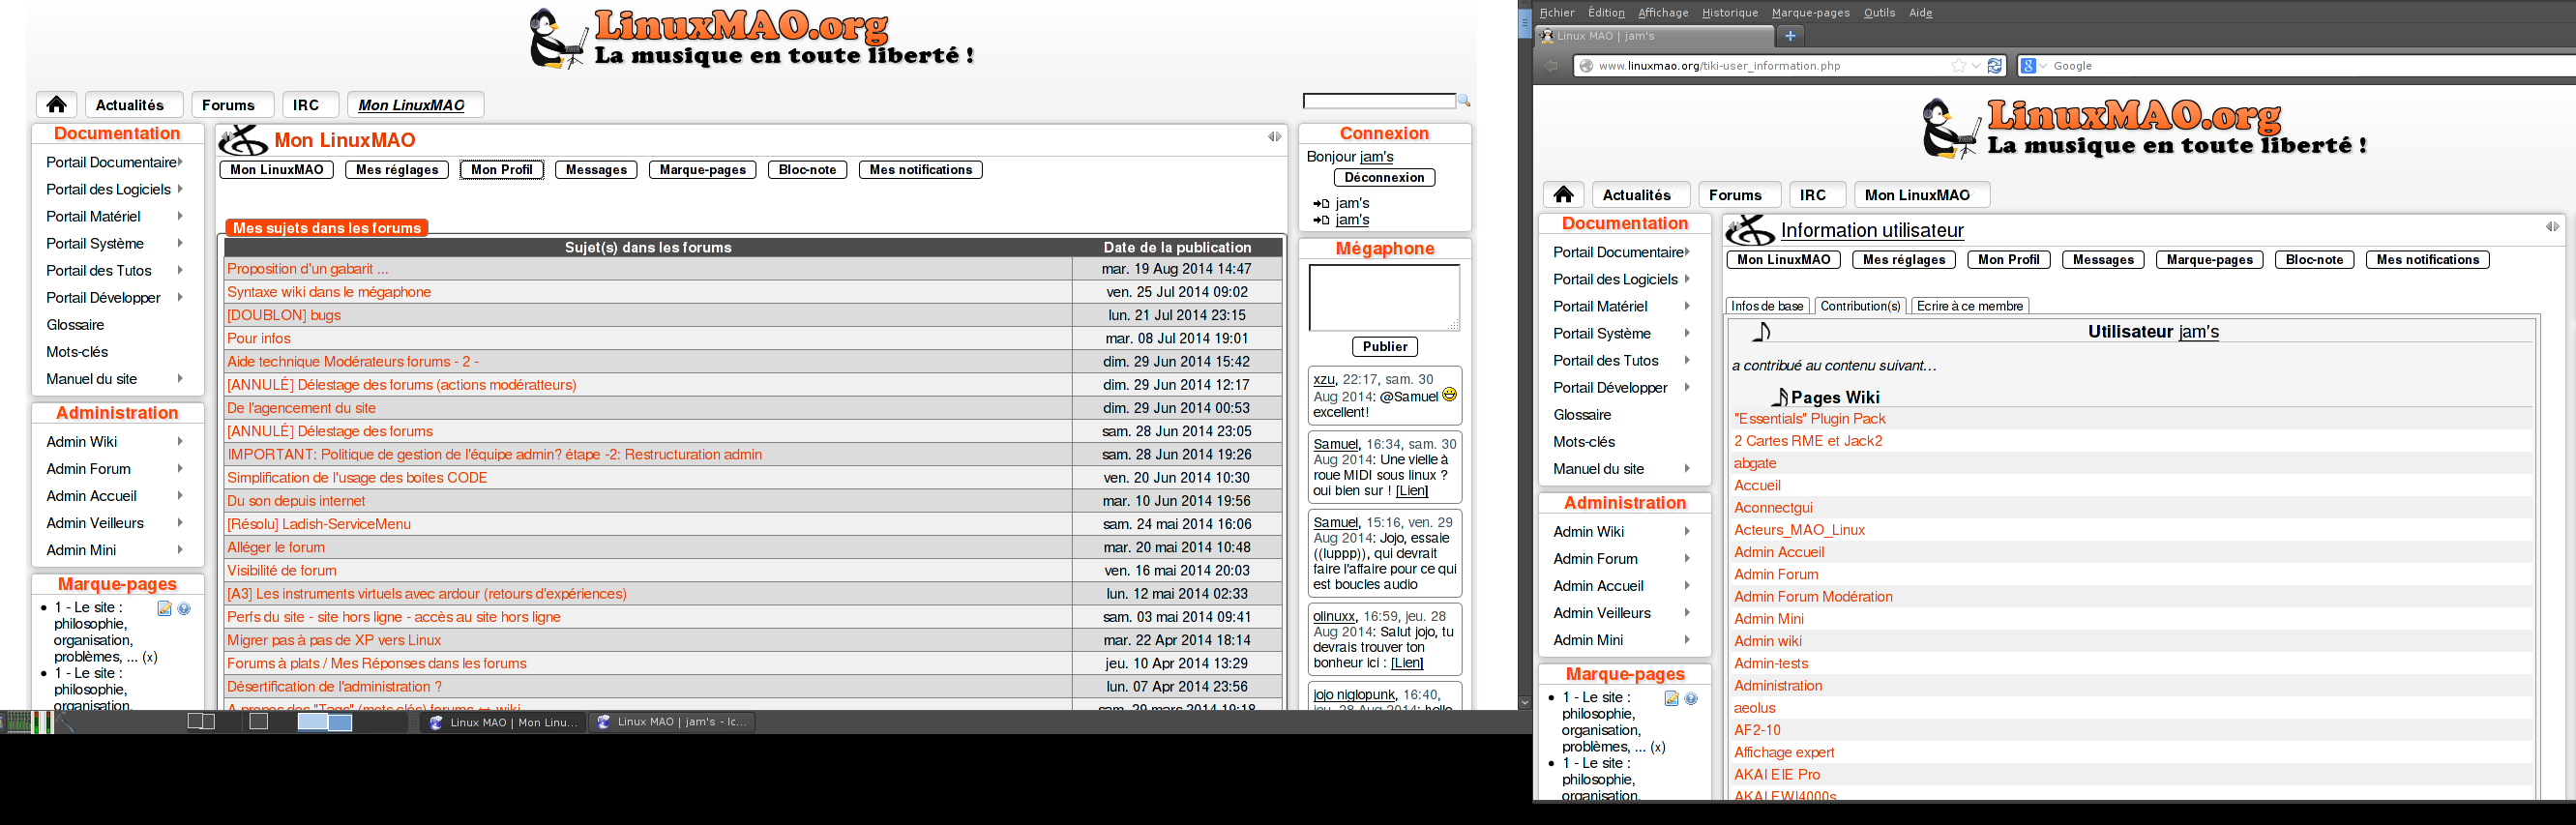
Task: Open the search engine chooser dropdown arrow
Action: pyautogui.click(x=2042, y=66)
